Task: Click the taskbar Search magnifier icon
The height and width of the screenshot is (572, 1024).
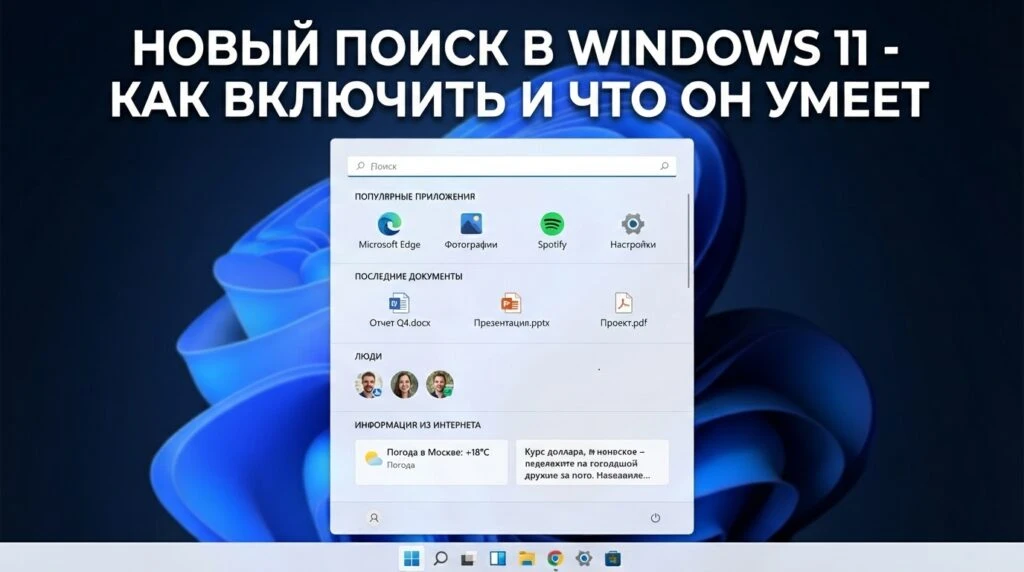Action: 441,558
